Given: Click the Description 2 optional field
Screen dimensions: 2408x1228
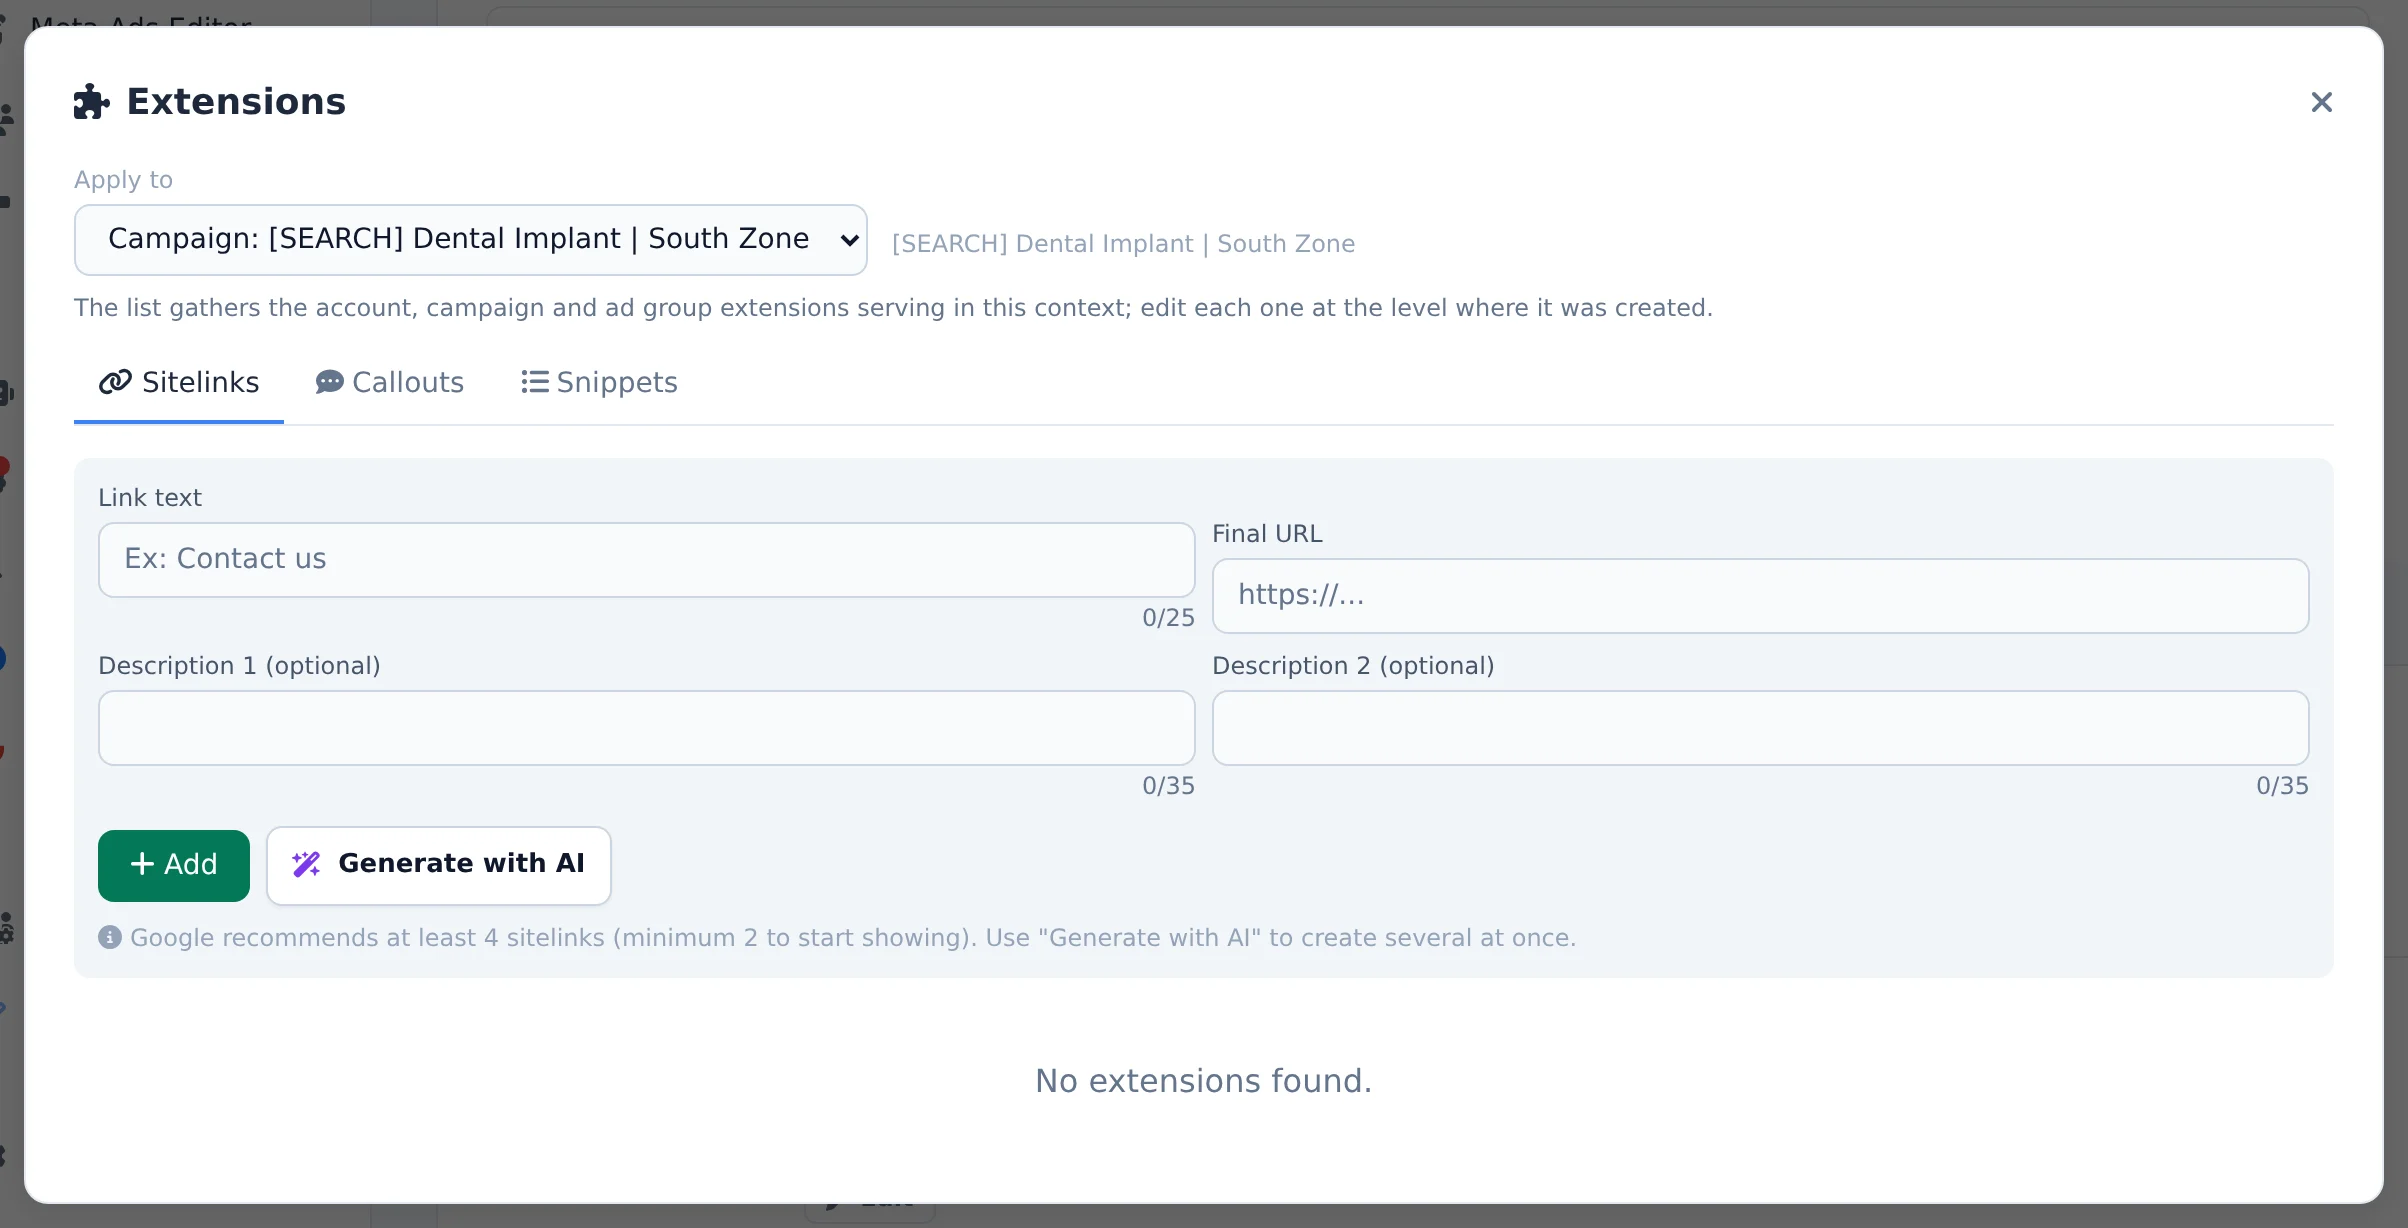Looking at the screenshot, I should pos(1760,728).
